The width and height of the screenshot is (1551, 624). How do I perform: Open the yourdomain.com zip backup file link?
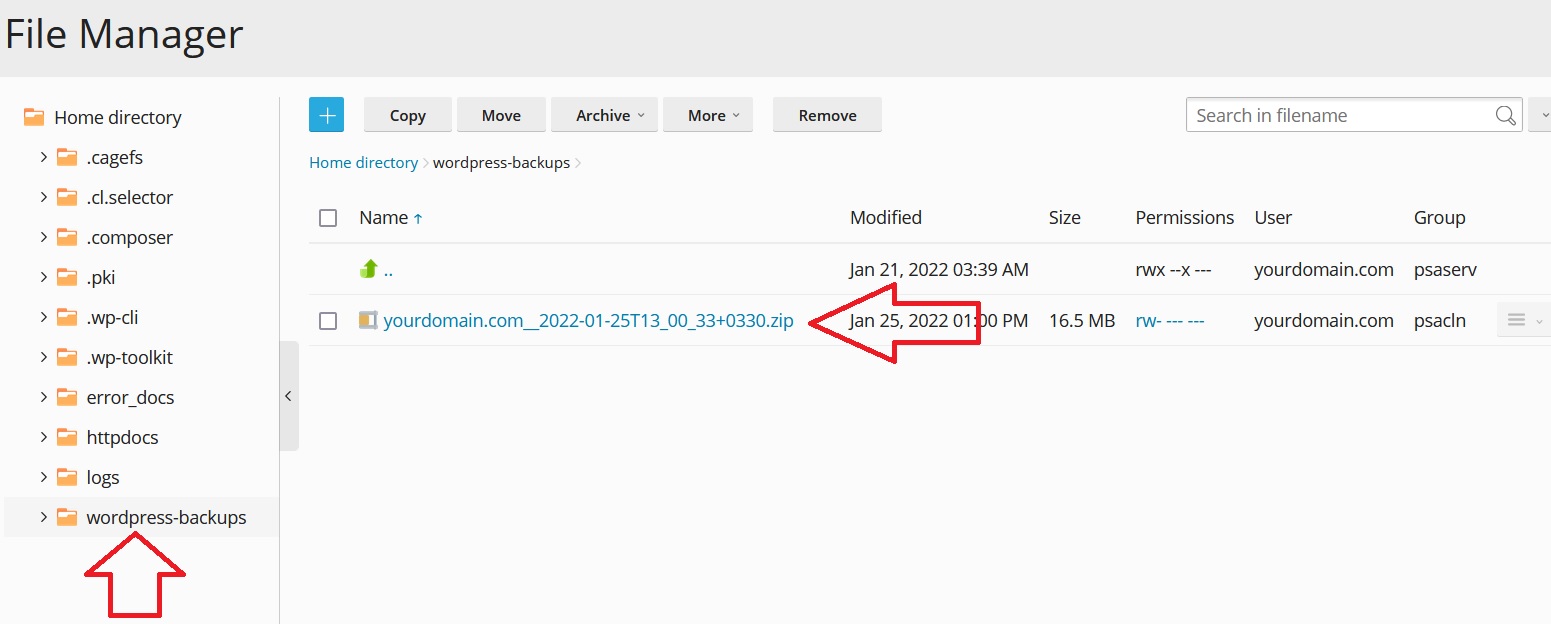pyautogui.click(x=588, y=321)
